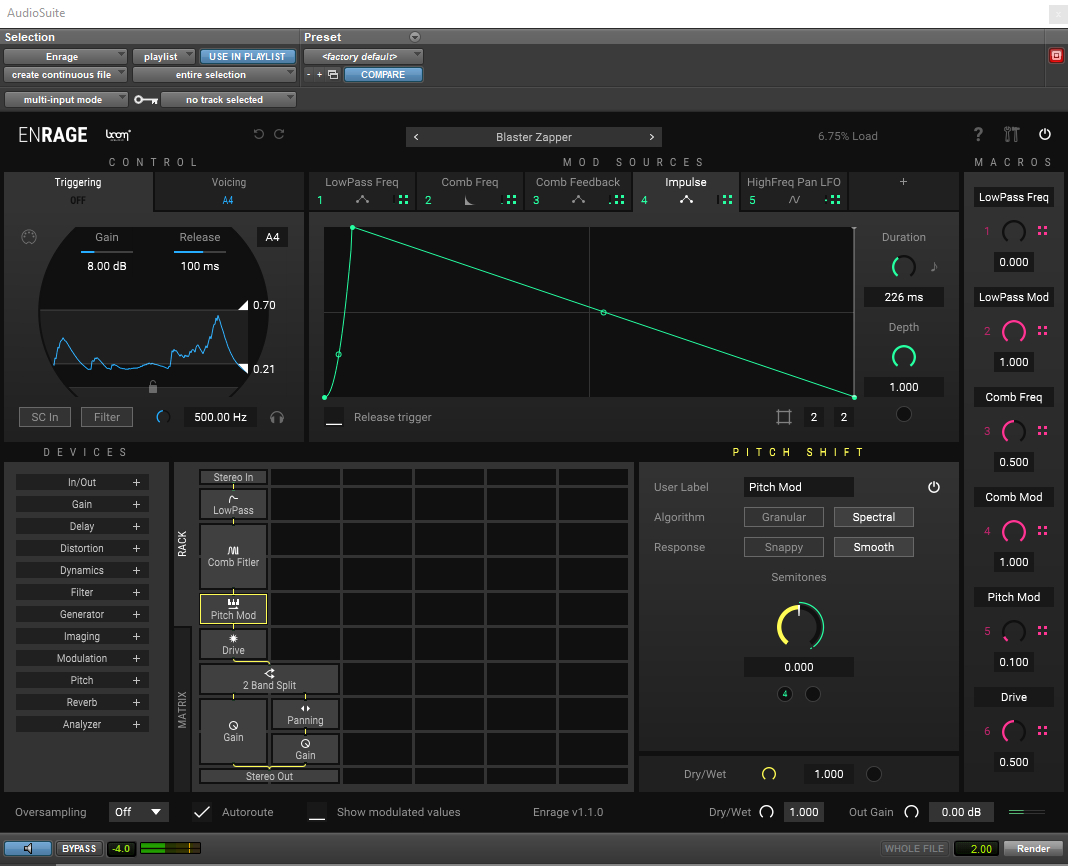Enable Show modulated values checkbox
This screenshot has width=1068, height=866.
pos(317,812)
